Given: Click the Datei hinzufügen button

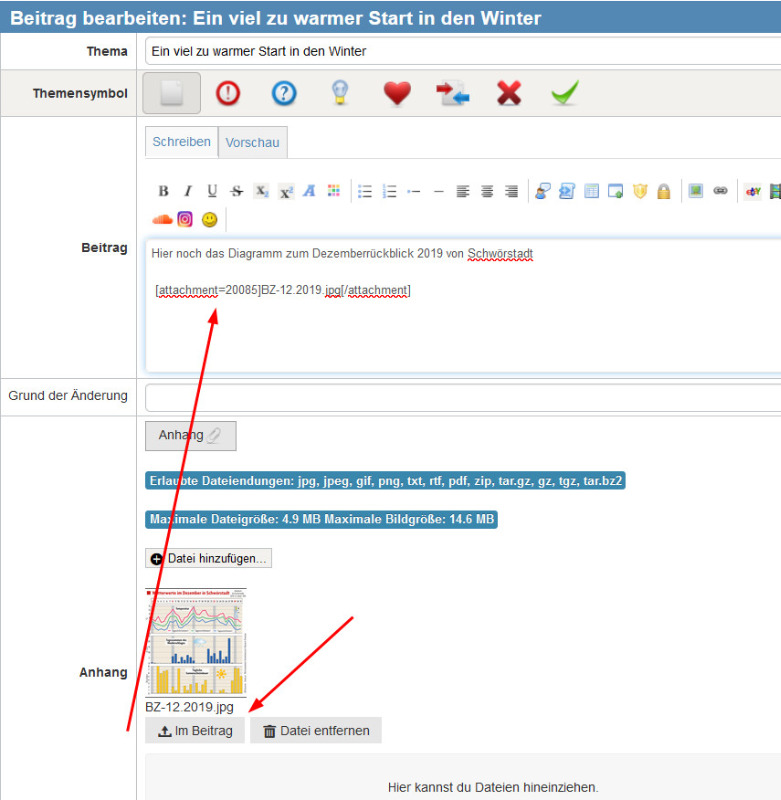Looking at the screenshot, I should tap(208, 558).
